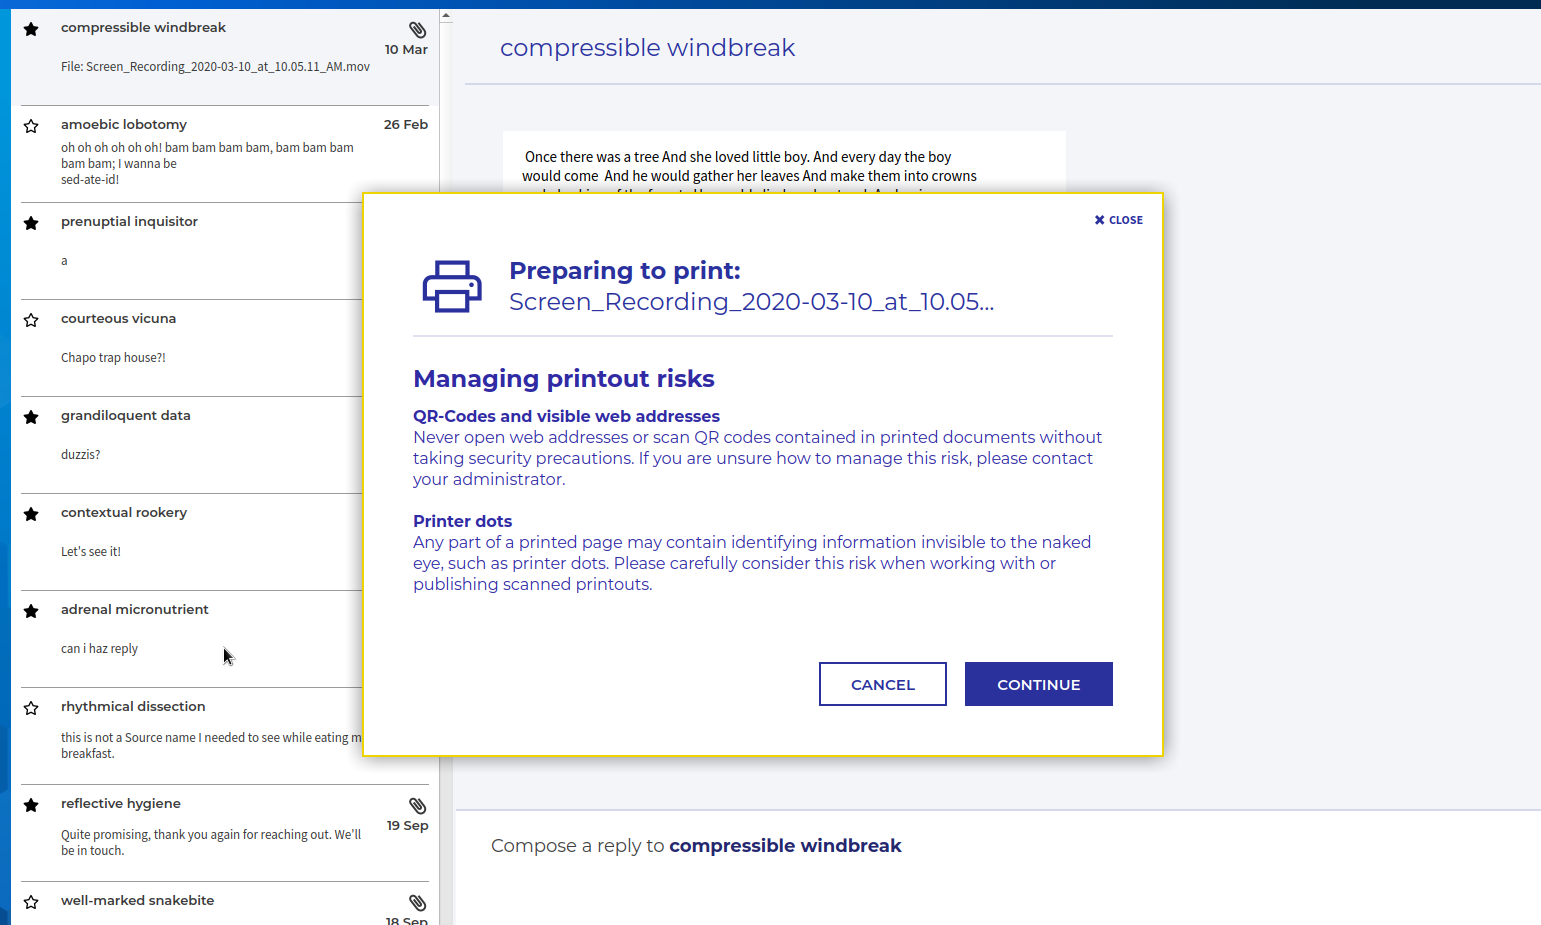The width and height of the screenshot is (1541, 925).
Task: Click the 26 Feb date label
Action: [x=405, y=125]
